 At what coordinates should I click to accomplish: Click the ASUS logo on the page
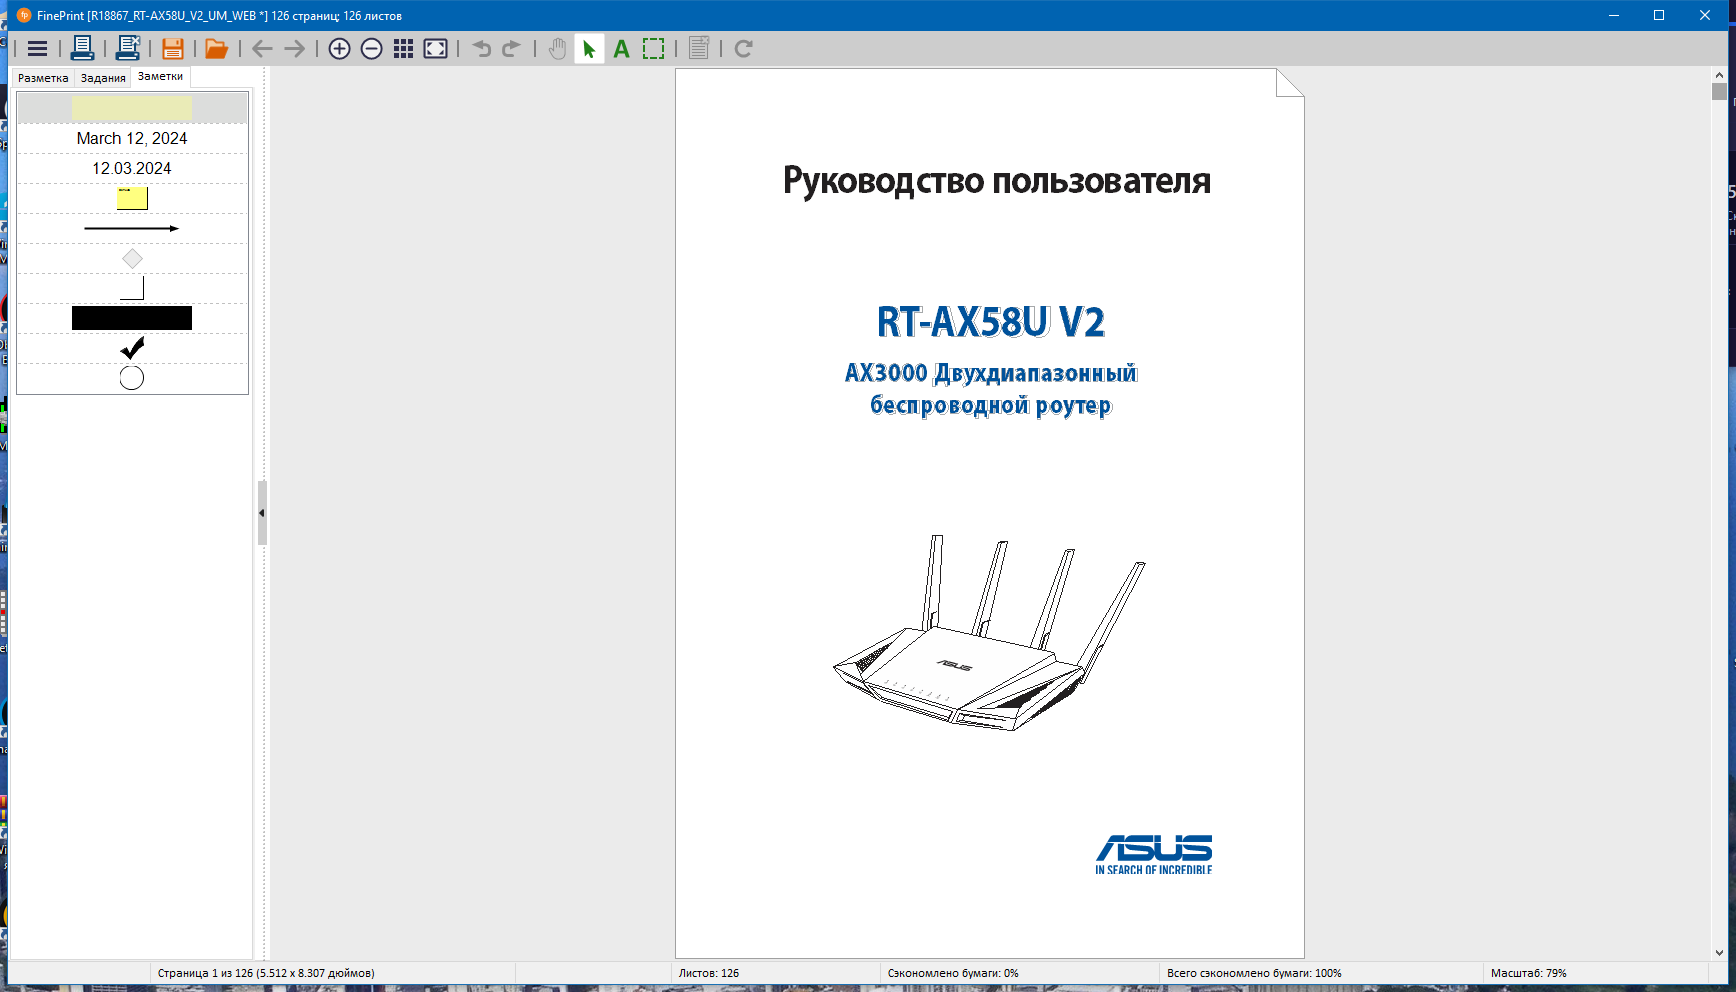1154,855
